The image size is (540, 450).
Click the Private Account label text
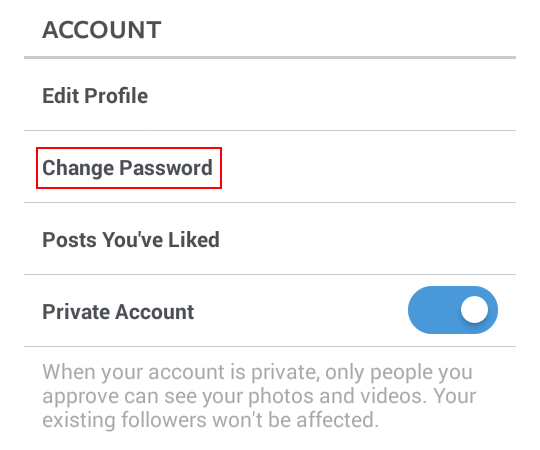click(x=118, y=312)
